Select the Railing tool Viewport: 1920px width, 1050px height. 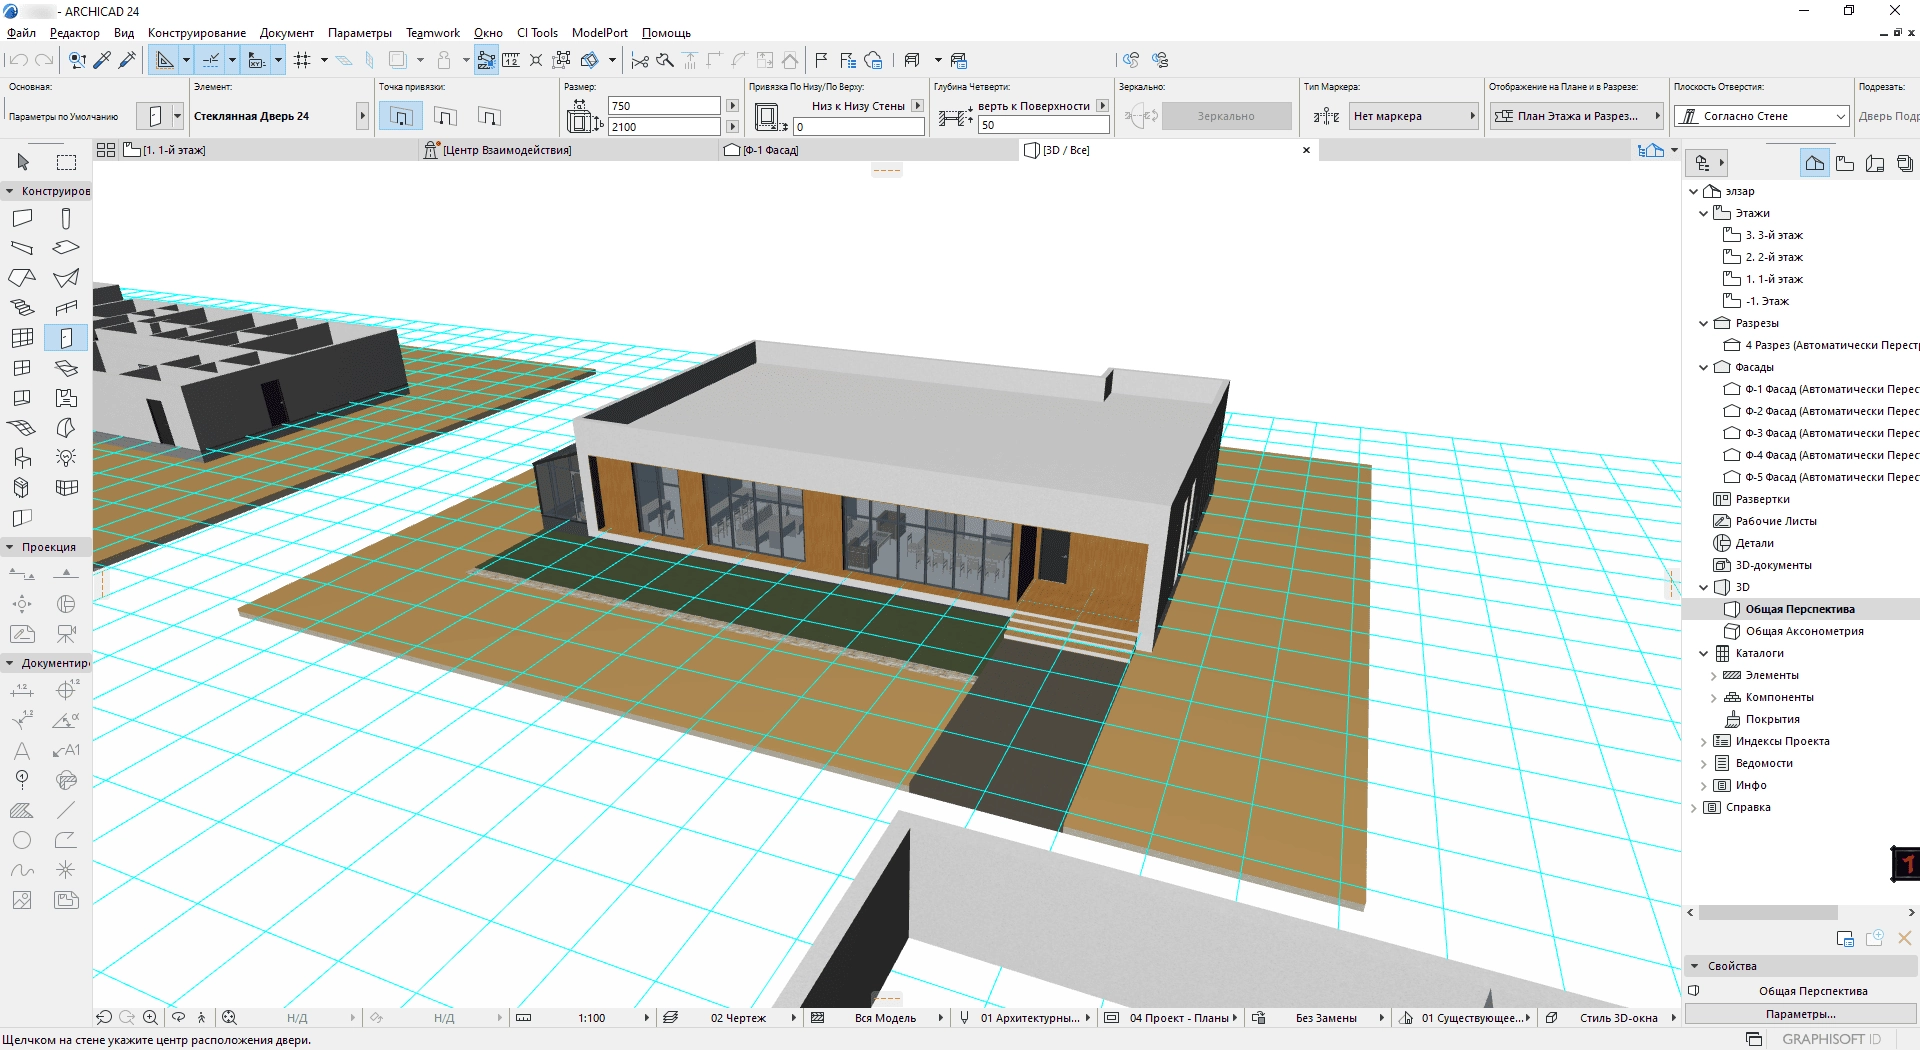tap(66, 308)
